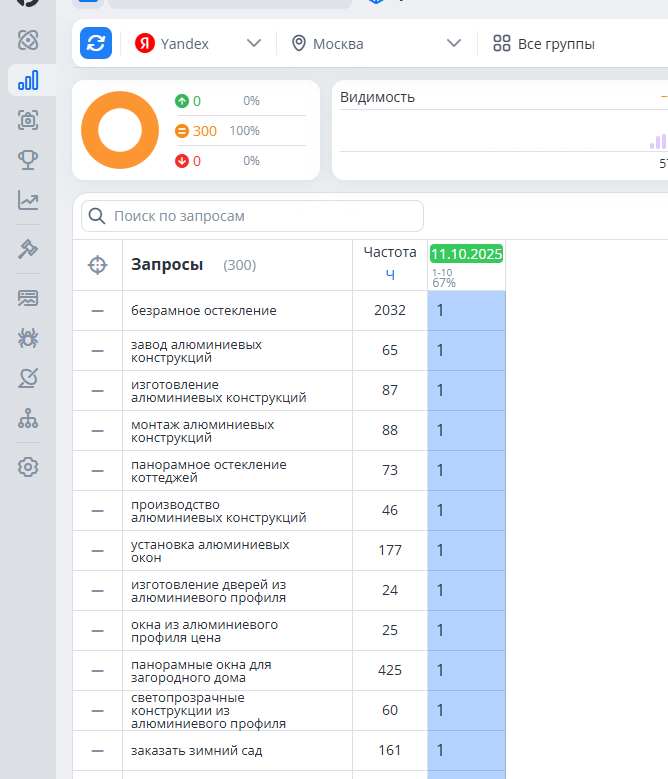This screenshot has height=779, width=668.
Task: Click the target crosshair icon in table header
Action: coord(97,265)
